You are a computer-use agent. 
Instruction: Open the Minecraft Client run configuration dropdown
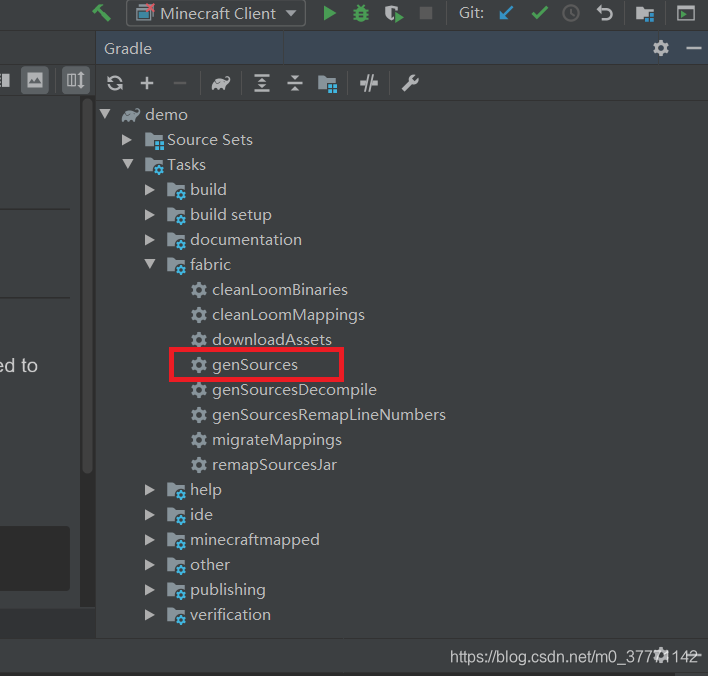(216, 13)
